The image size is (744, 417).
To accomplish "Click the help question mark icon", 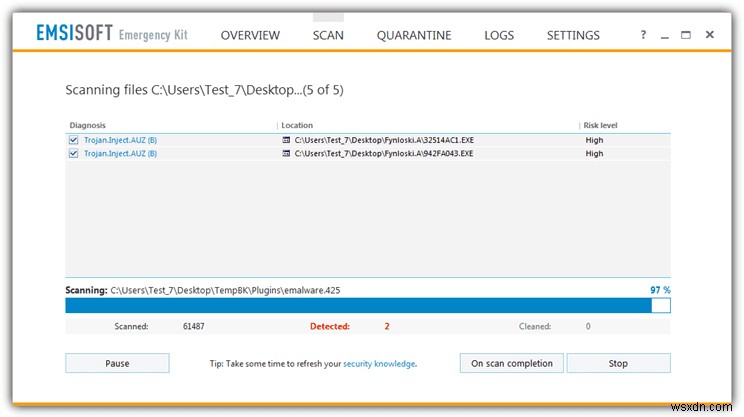I will tap(643, 35).
